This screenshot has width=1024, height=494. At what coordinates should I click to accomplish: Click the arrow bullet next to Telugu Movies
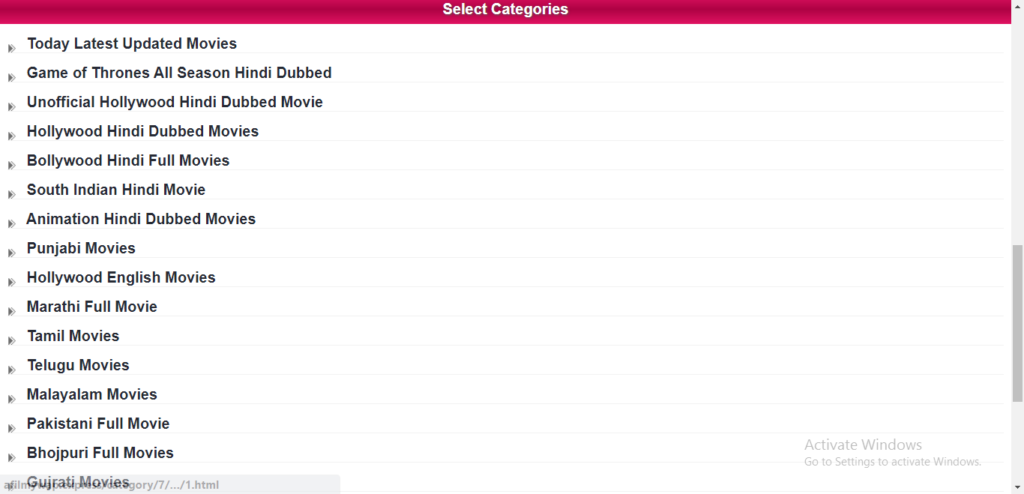pyautogui.click(x=11, y=370)
